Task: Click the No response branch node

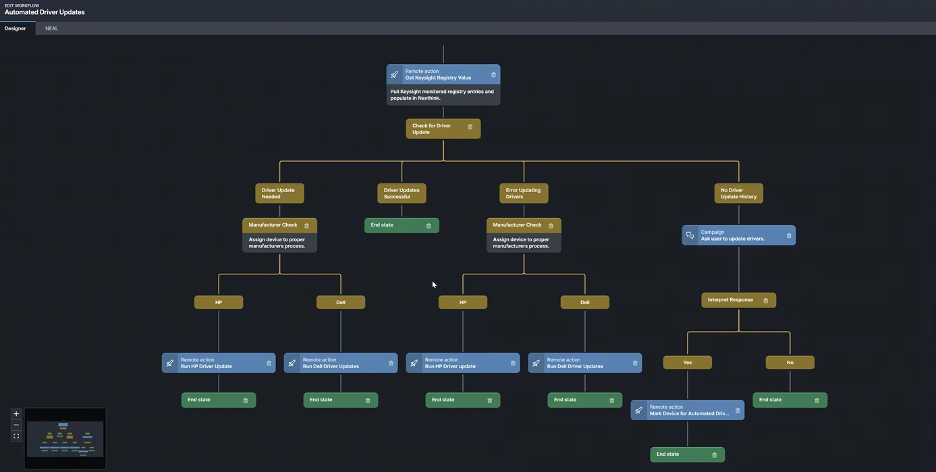Action: click(790, 363)
